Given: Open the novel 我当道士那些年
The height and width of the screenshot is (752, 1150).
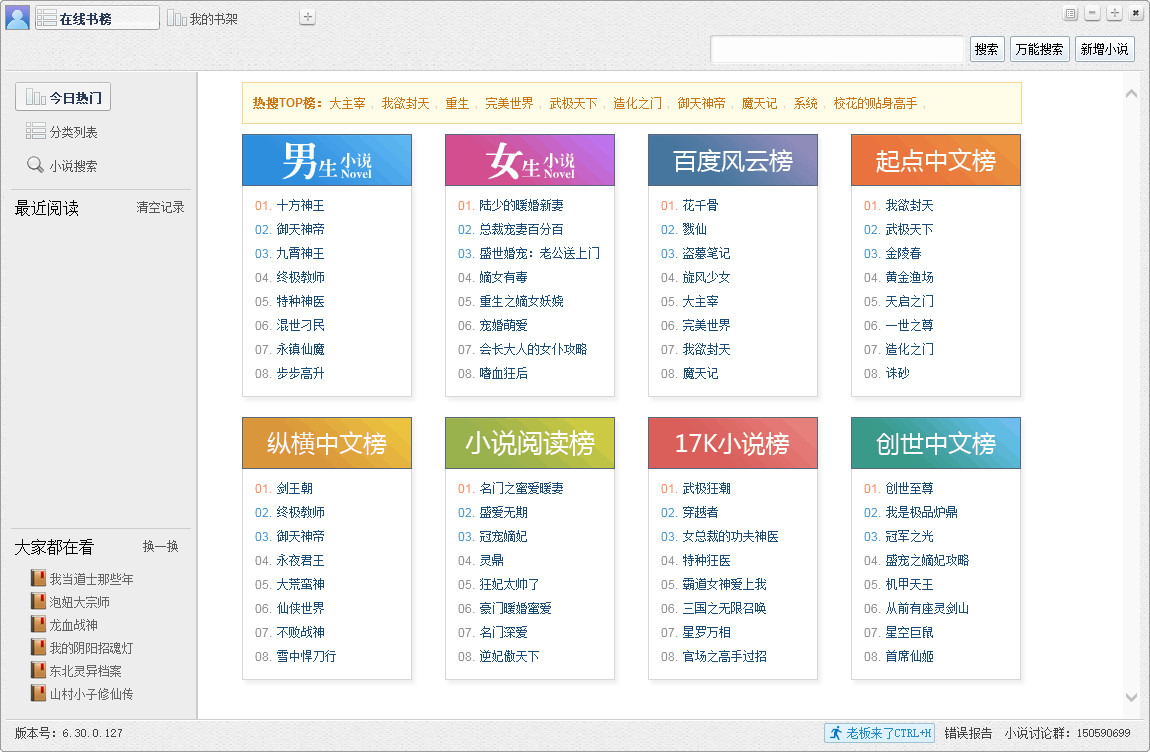Looking at the screenshot, I should [x=92, y=580].
